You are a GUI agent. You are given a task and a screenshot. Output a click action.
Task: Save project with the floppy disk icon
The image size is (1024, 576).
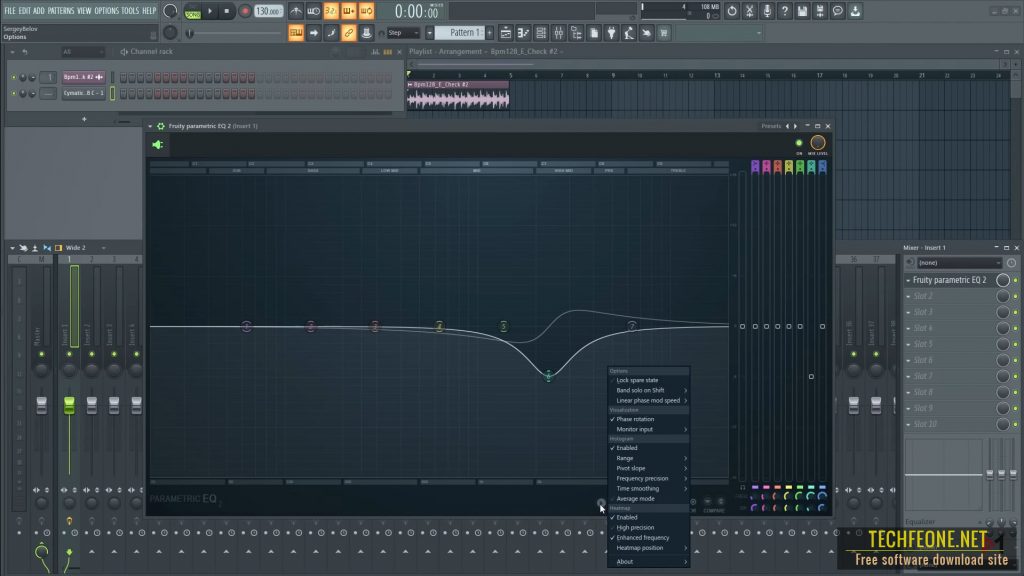click(x=802, y=11)
